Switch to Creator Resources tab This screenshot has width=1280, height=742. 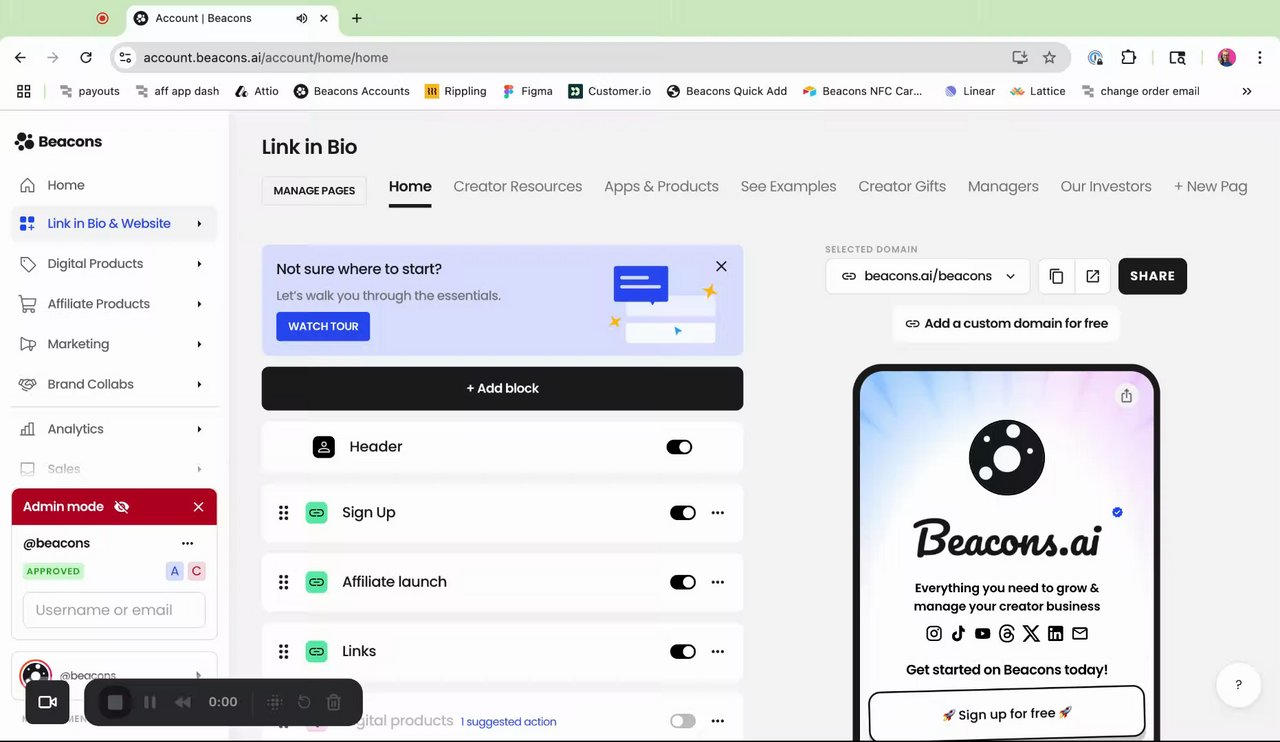pos(517,186)
